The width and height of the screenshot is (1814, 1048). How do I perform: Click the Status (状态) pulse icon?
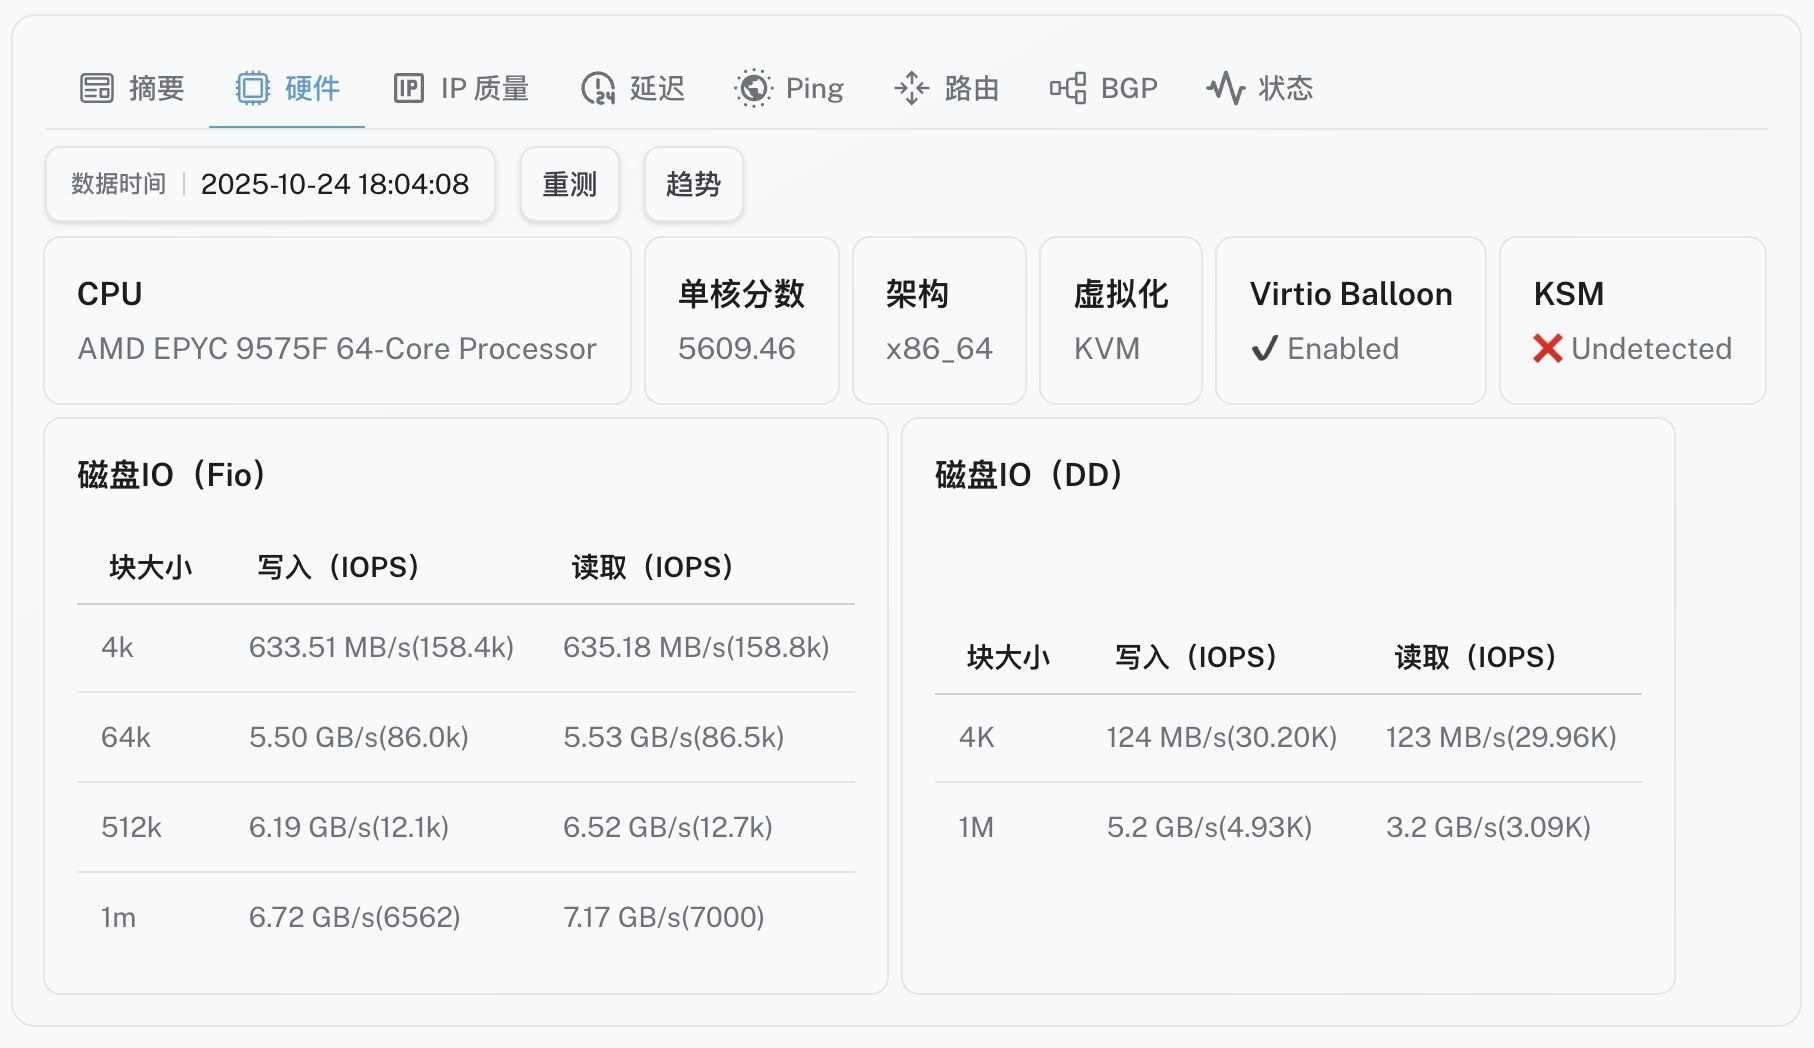point(1225,89)
